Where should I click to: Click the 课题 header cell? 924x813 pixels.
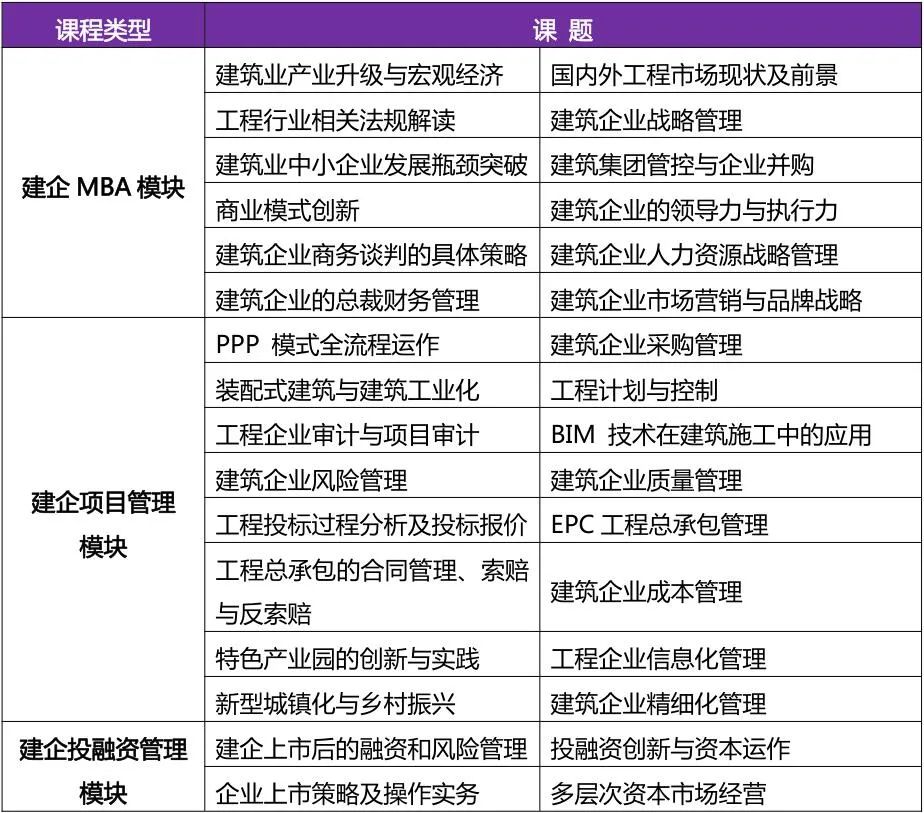pos(563,25)
